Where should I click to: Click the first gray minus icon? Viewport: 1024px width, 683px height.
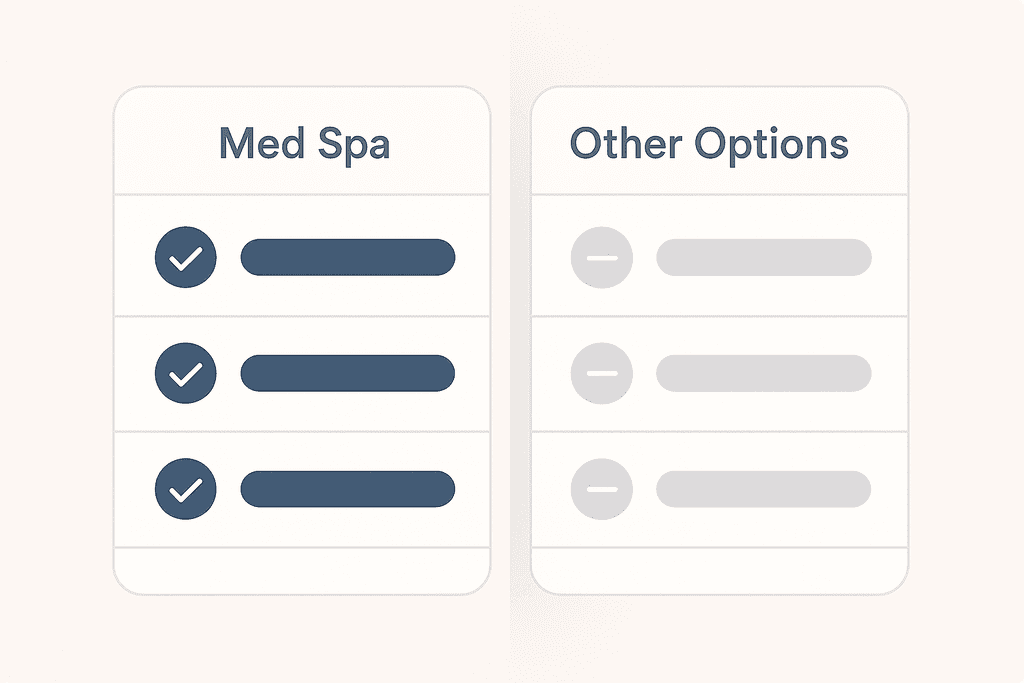point(601,258)
